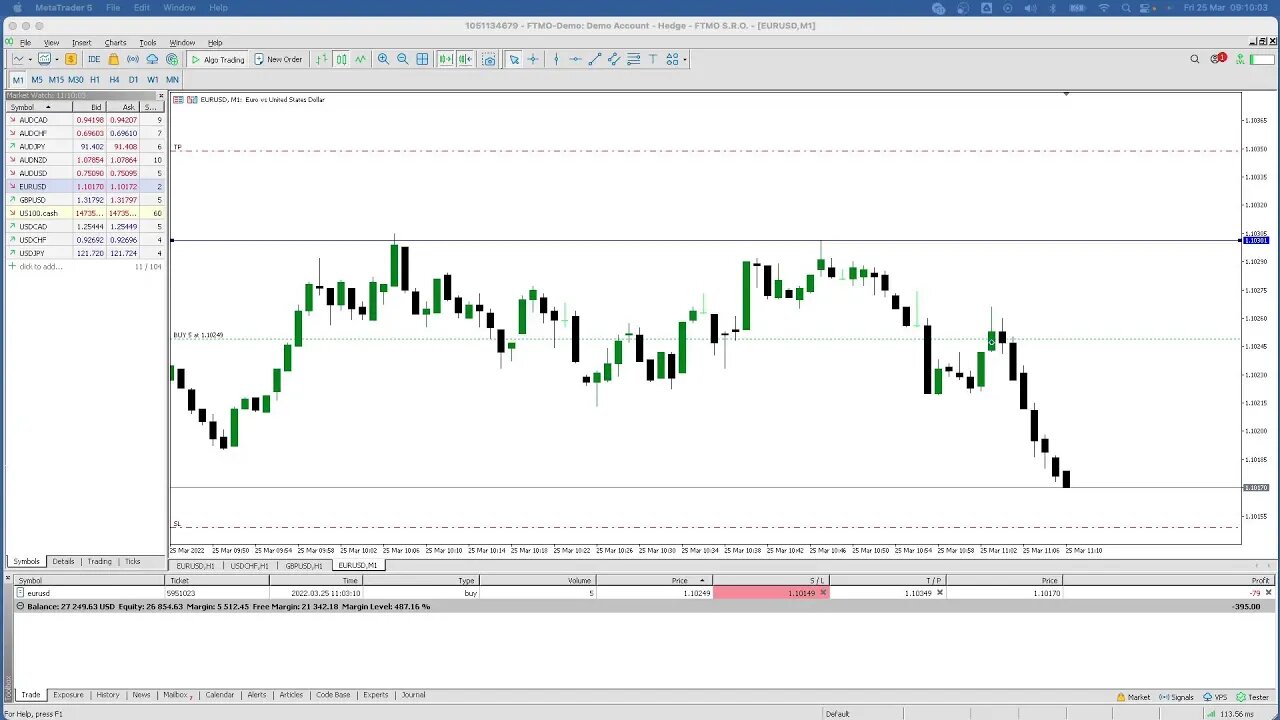This screenshot has height=720, width=1280.
Task: Open the Journal tab in Toolbox
Action: click(414, 695)
